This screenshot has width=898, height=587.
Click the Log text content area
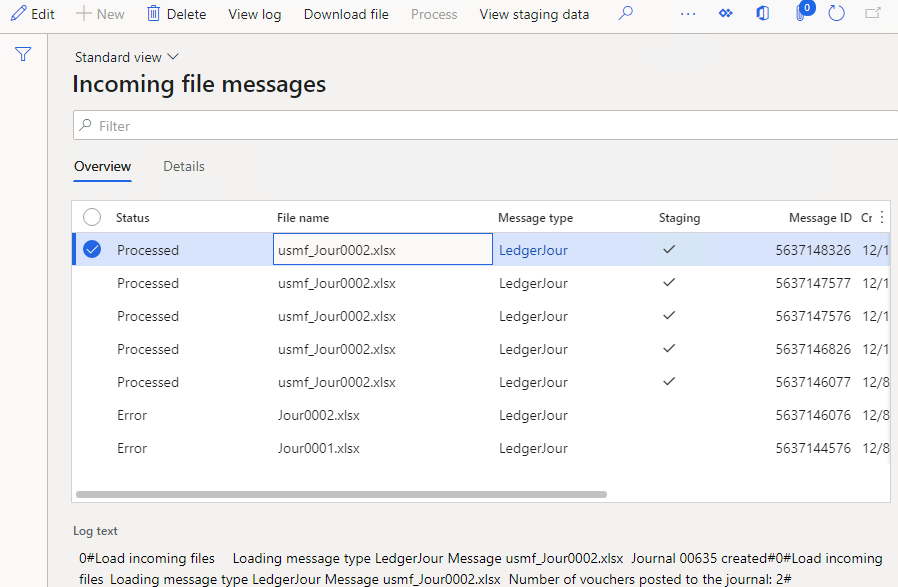point(481,569)
